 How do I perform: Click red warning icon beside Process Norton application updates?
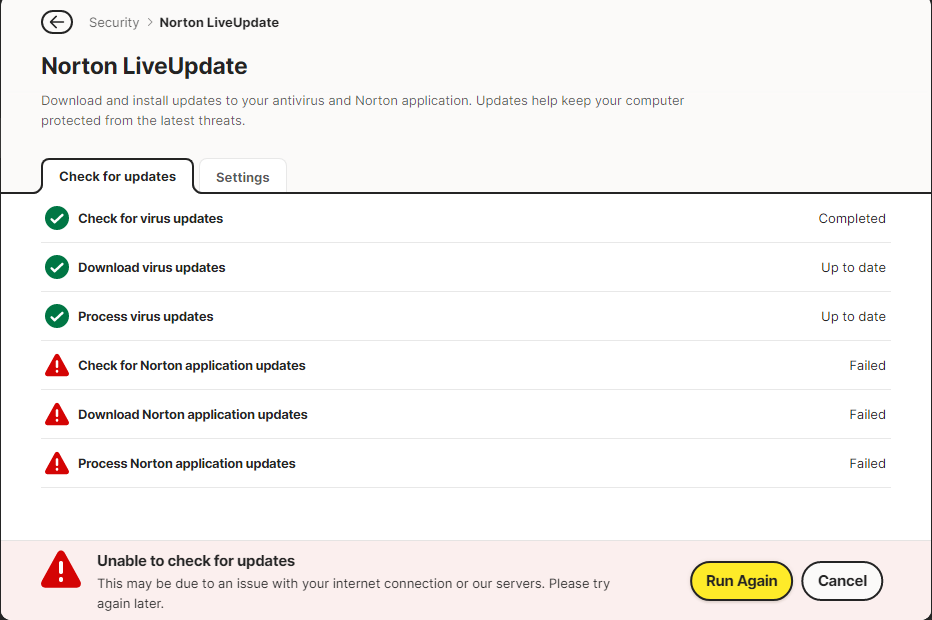pyautogui.click(x=57, y=463)
